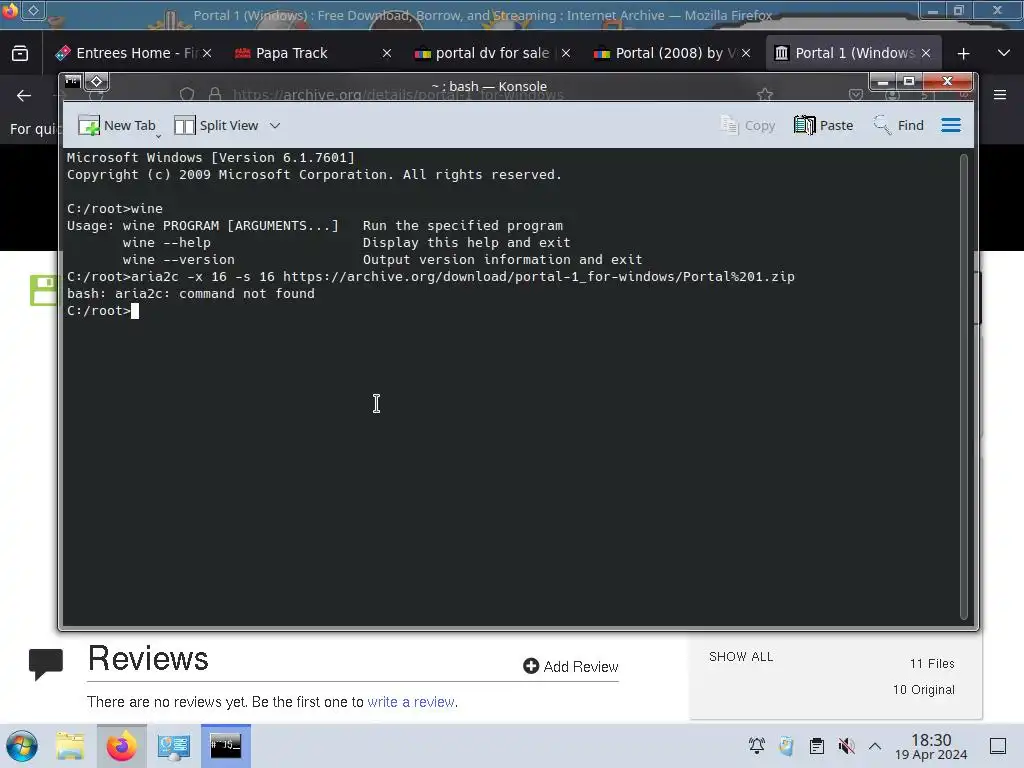Image resolution: width=1024 pixels, height=768 pixels.
Task: Switch to Entrees Home tab
Action: click(135, 54)
